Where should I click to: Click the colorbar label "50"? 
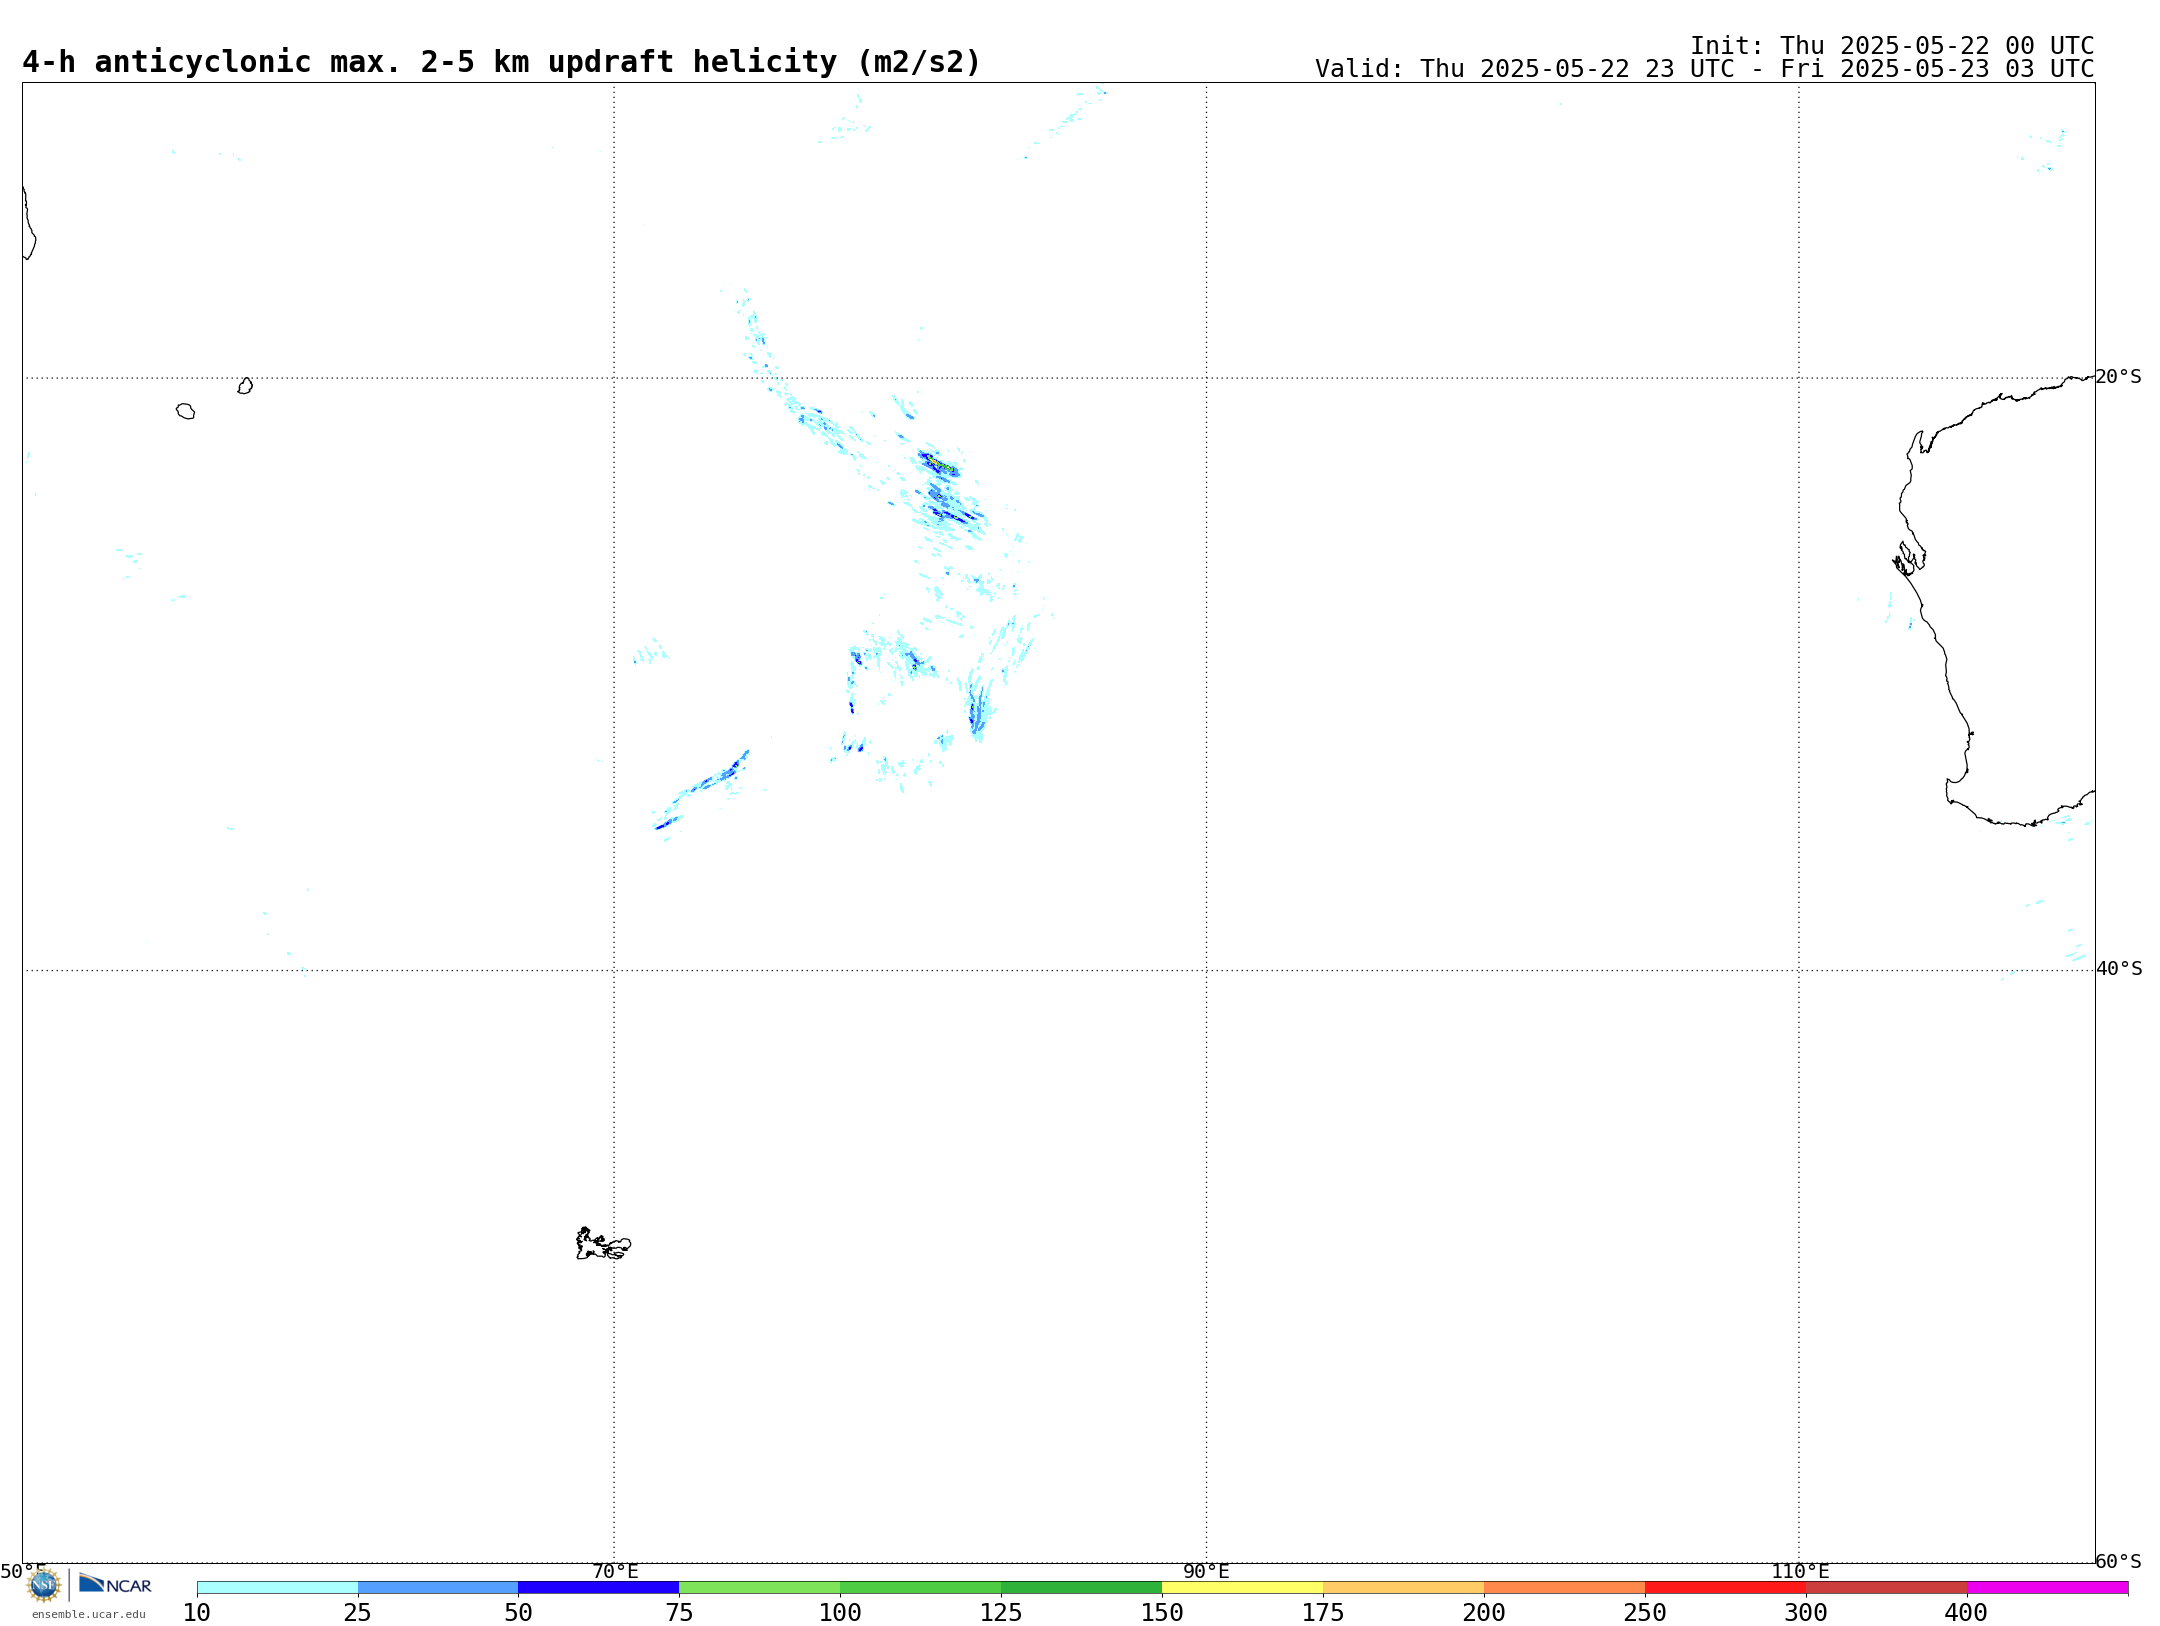[518, 1612]
